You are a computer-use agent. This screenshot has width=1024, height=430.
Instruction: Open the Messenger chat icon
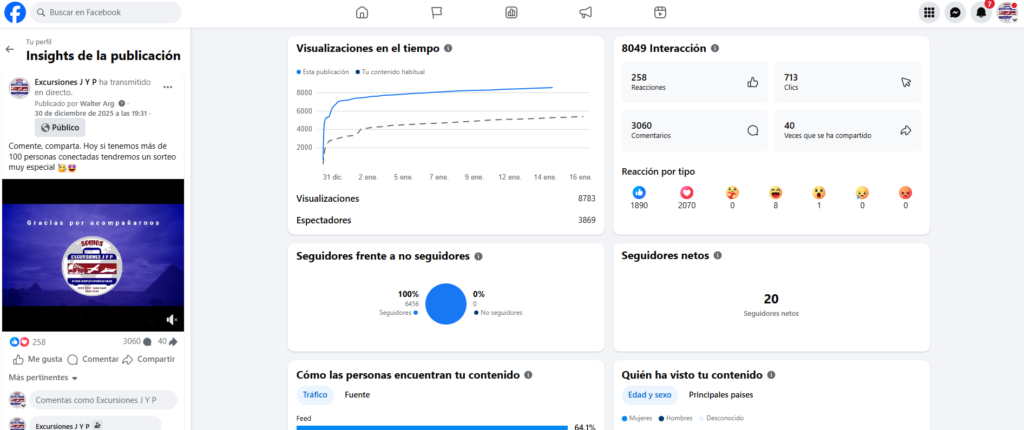coord(956,13)
